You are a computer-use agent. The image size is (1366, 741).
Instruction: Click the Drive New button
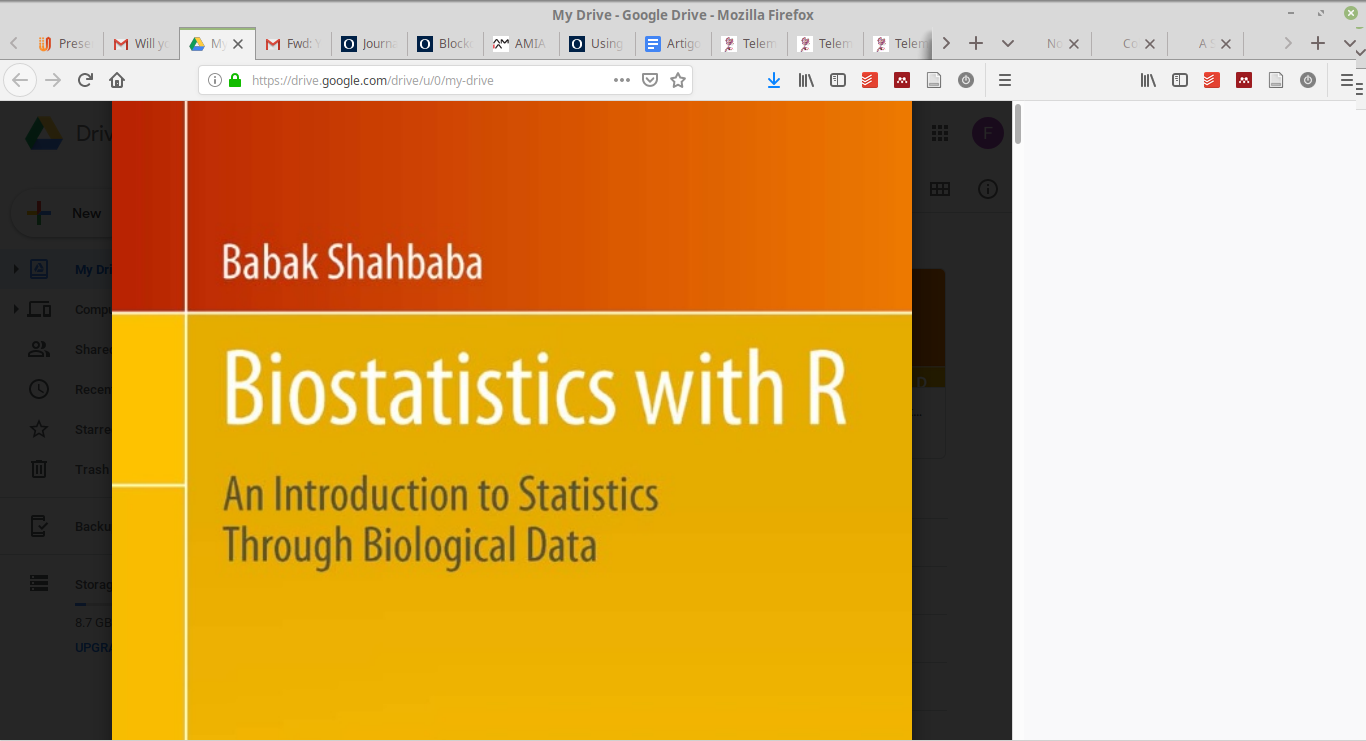pos(62,213)
